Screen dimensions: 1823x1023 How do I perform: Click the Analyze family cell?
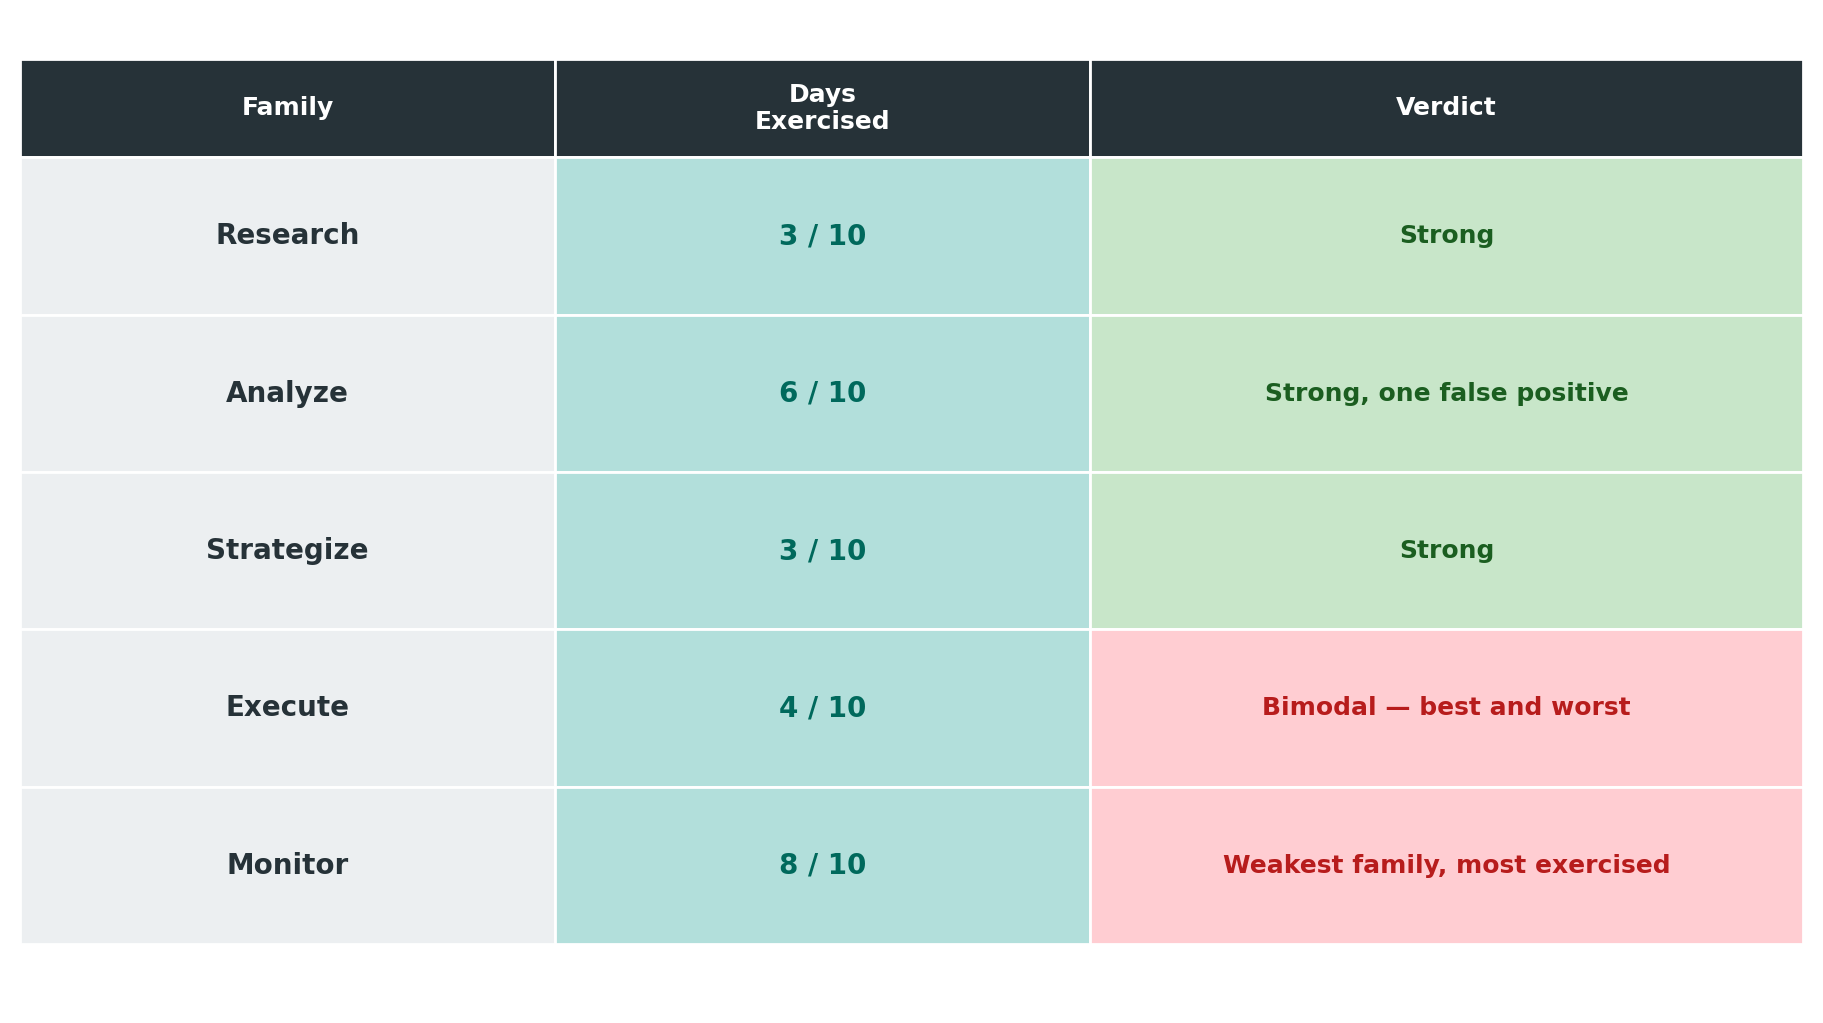pyautogui.click(x=288, y=394)
